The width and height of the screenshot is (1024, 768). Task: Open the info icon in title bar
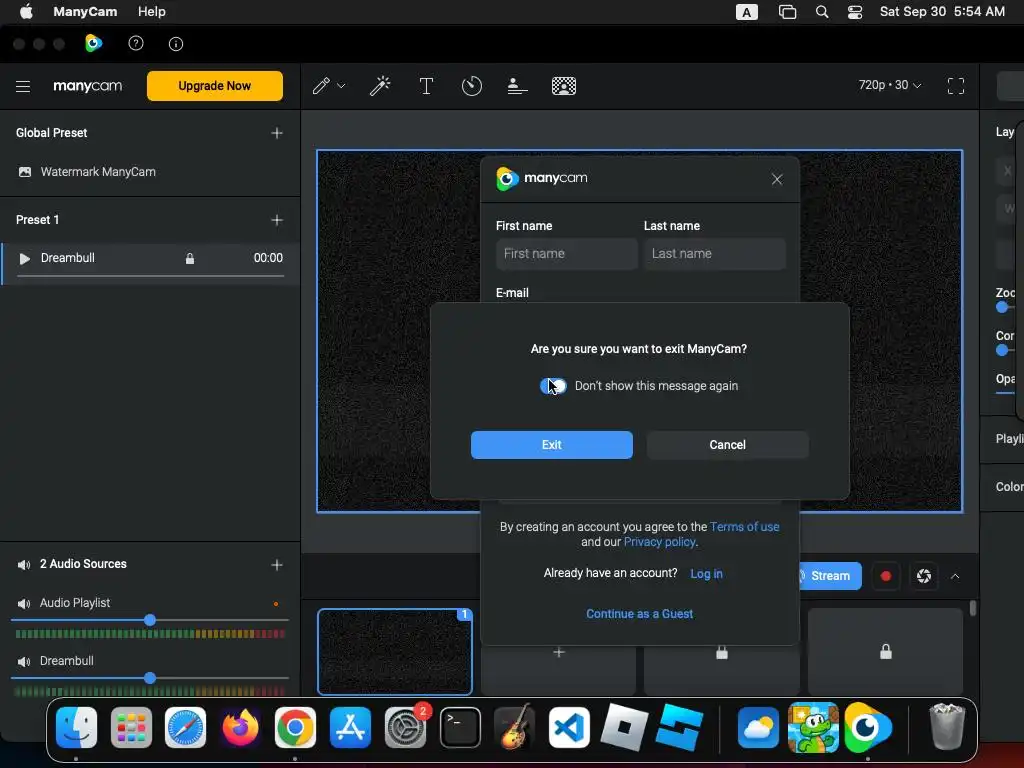tap(176, 44)
